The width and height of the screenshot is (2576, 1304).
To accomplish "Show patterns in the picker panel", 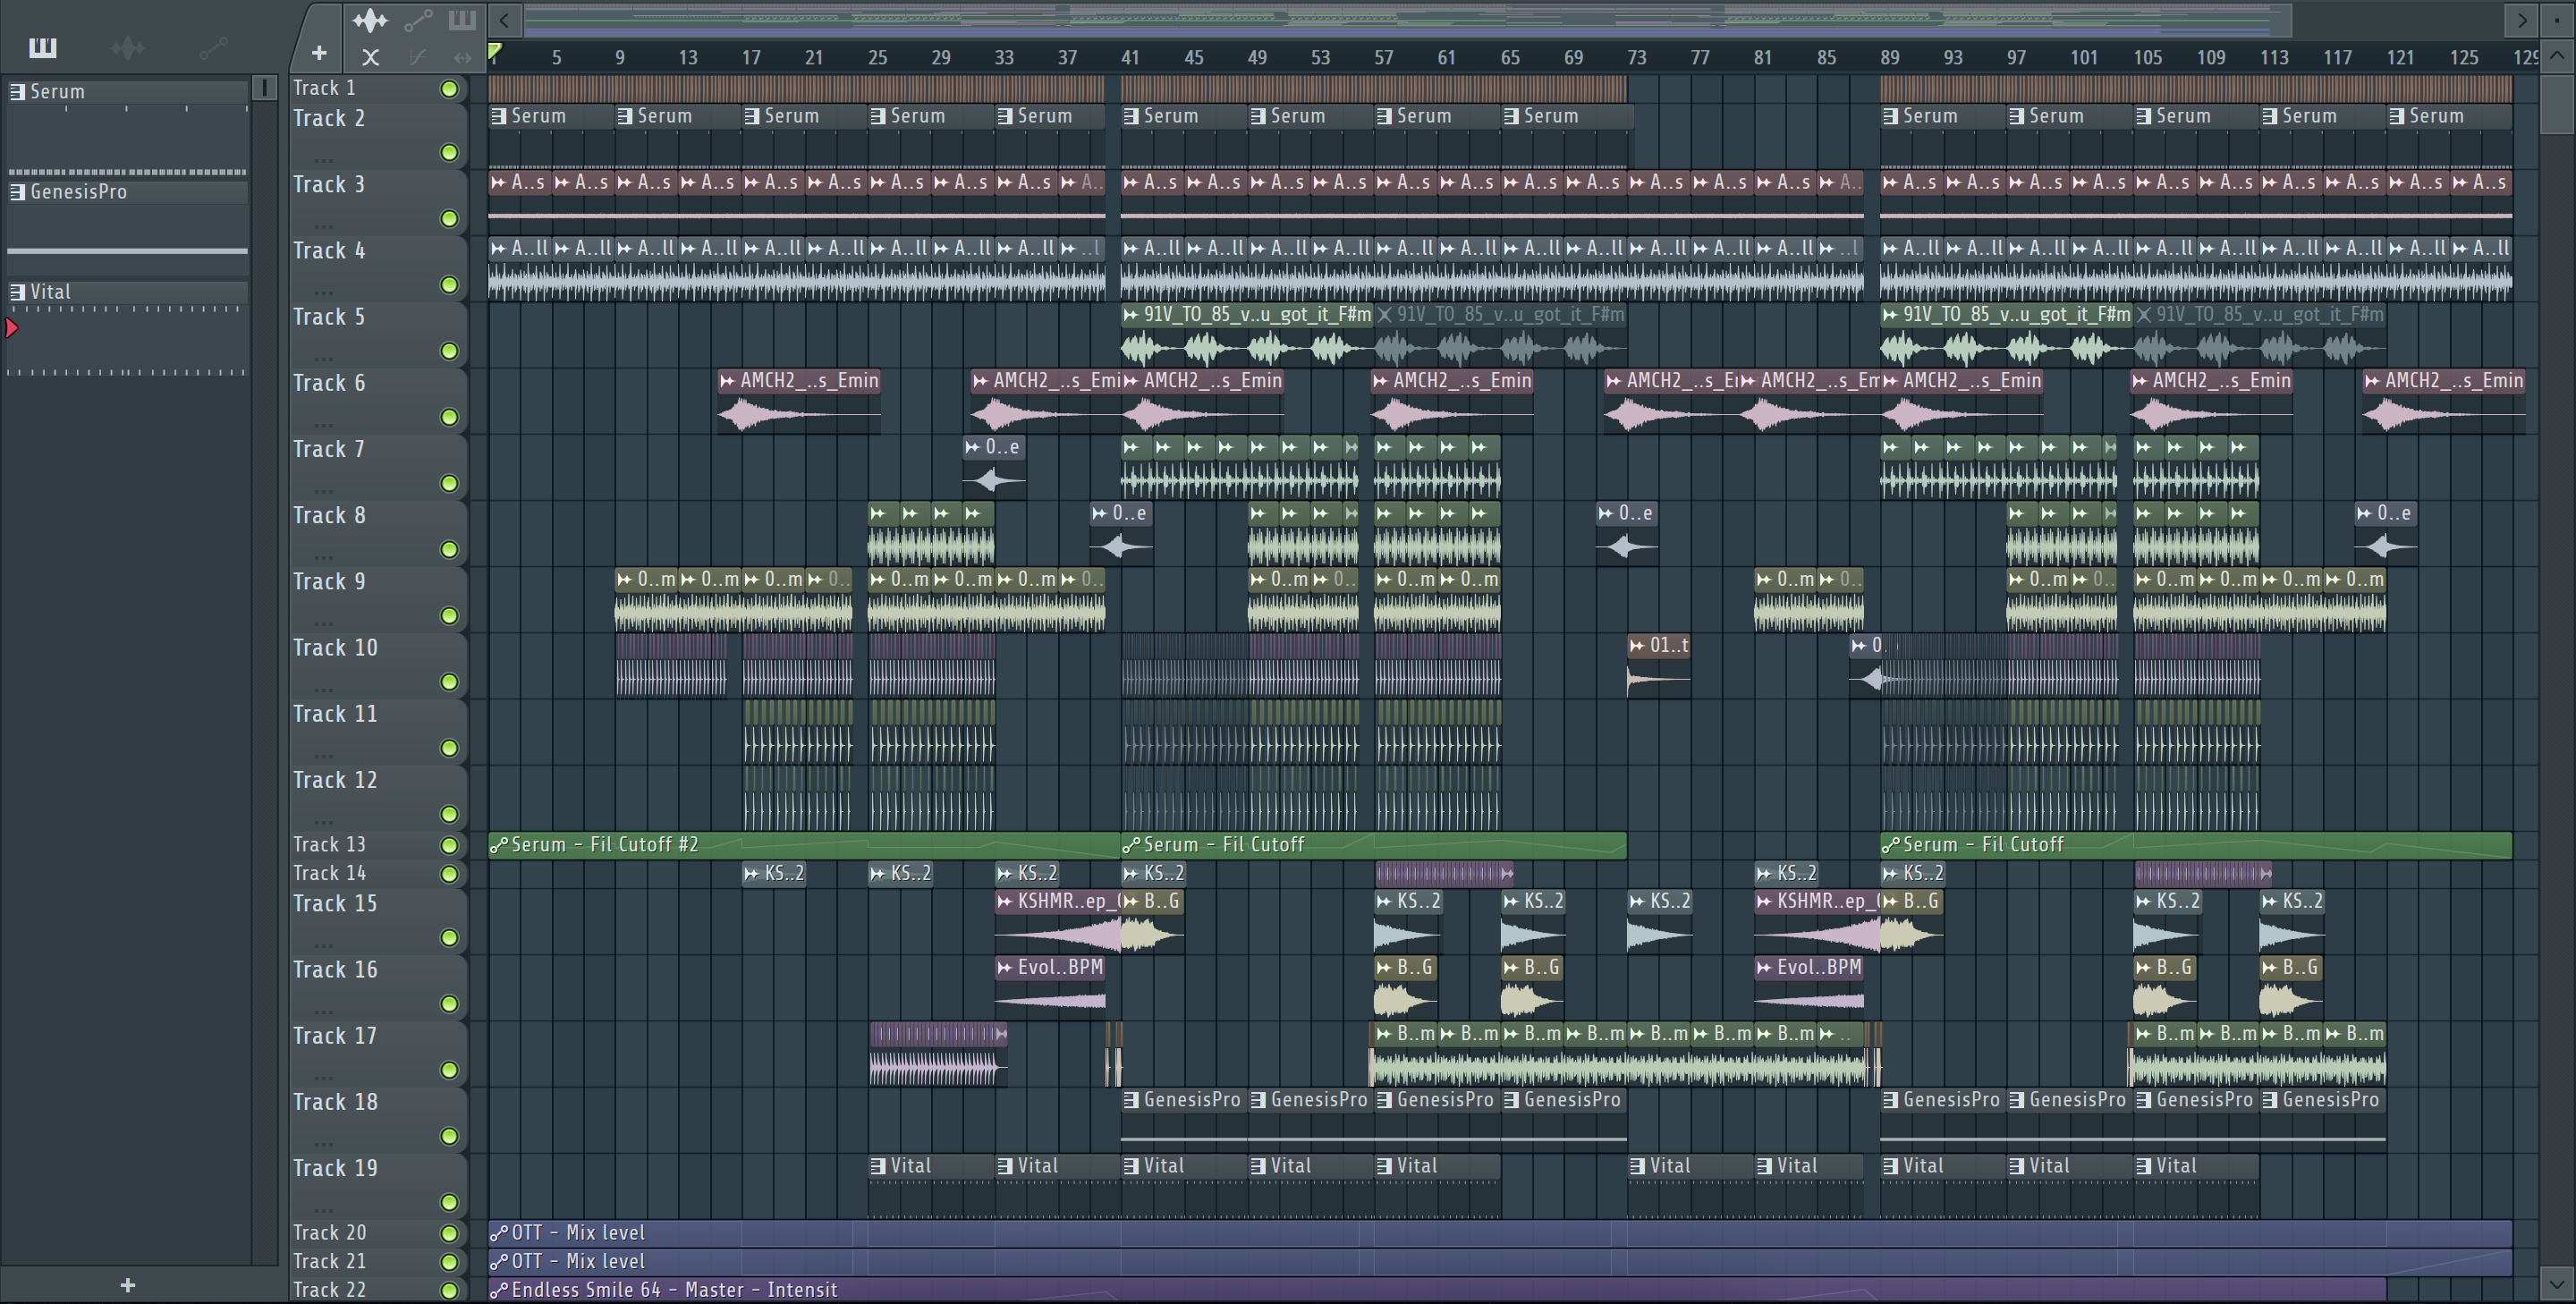I will (x=43, y=47).
